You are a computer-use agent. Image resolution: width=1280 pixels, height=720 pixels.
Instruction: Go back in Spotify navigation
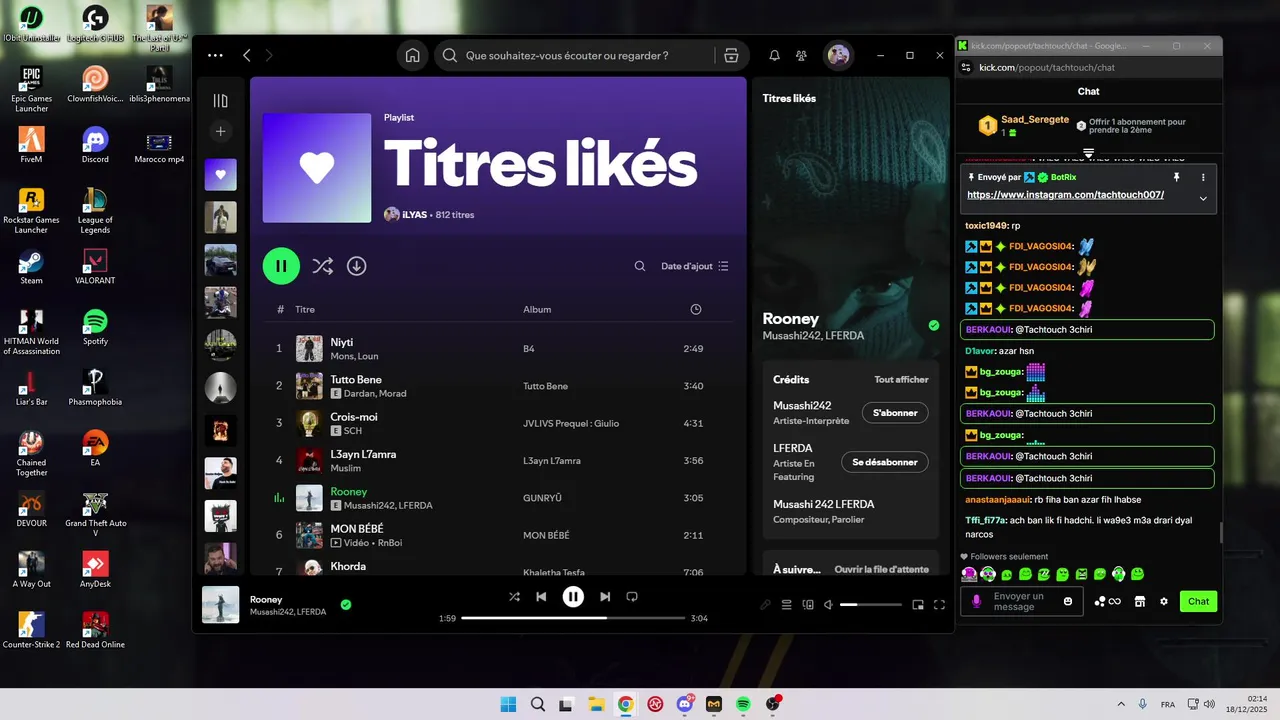(x=247, y=56)
